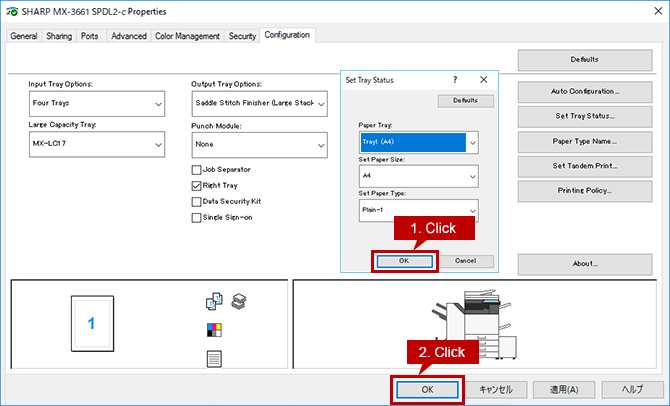
Task: Open the Set Paper Size dropdown
Action: pyautogui.click(x=419, y=176)
